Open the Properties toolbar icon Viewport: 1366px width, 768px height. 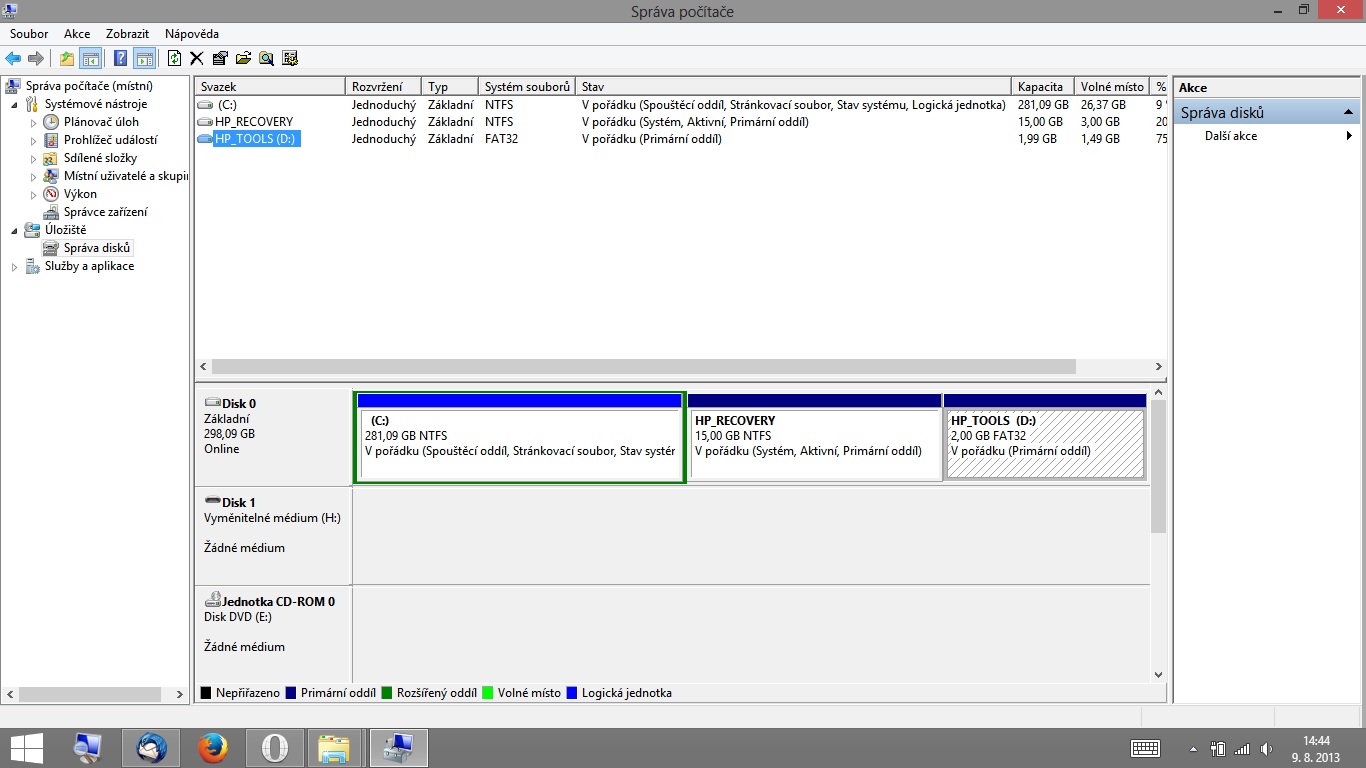(220, 58)
